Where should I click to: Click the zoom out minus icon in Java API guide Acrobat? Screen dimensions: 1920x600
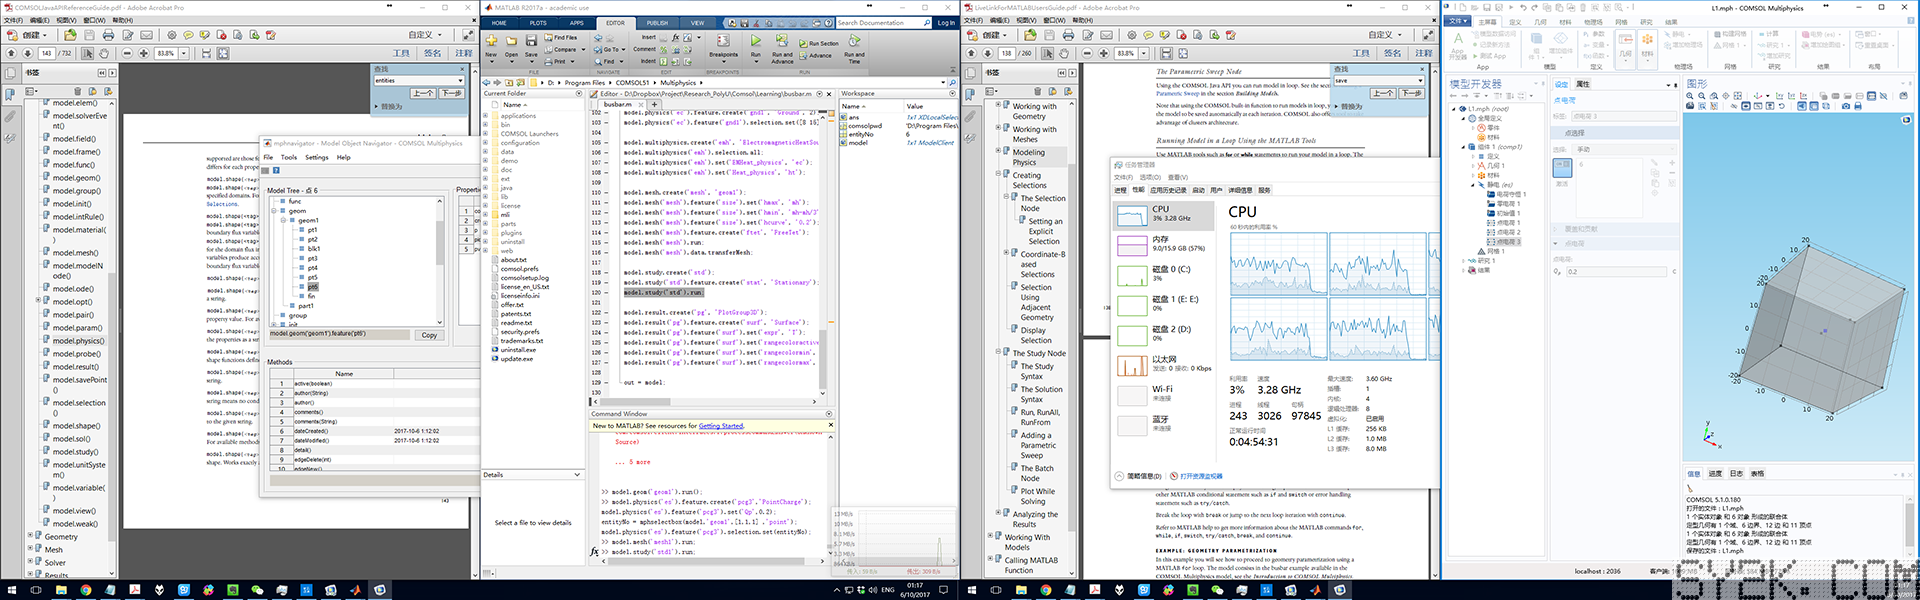click(127, 53)
